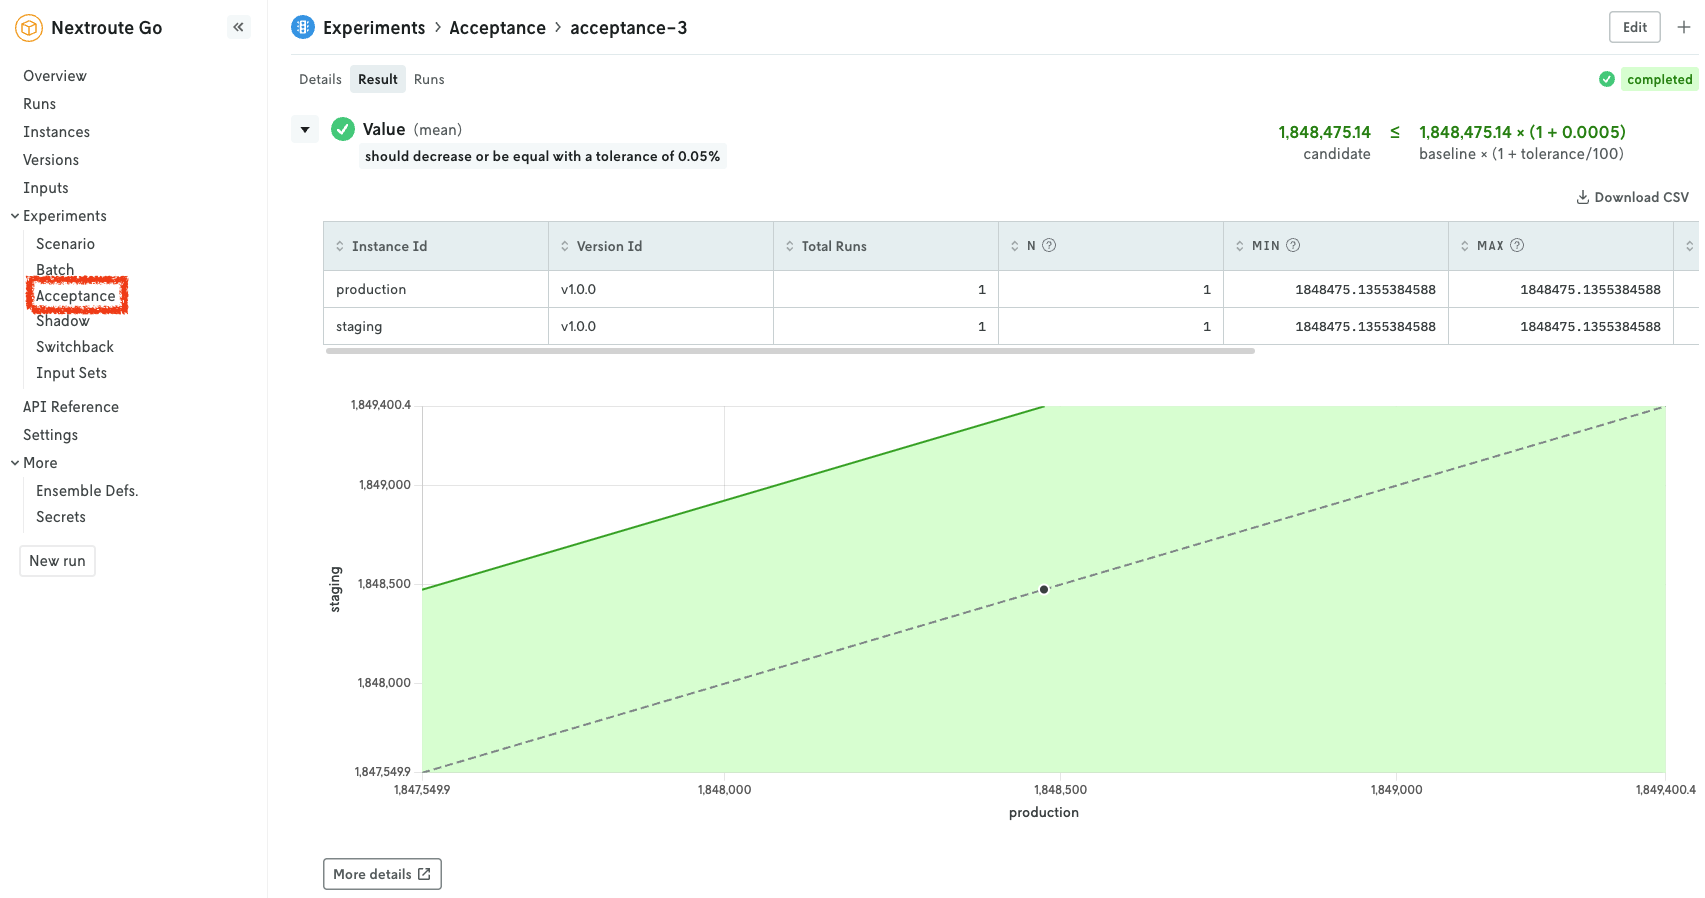Collapse the Experiments sidebar group
The height and width of the screenshot is (898, 1705).
(x=15, y=216)
